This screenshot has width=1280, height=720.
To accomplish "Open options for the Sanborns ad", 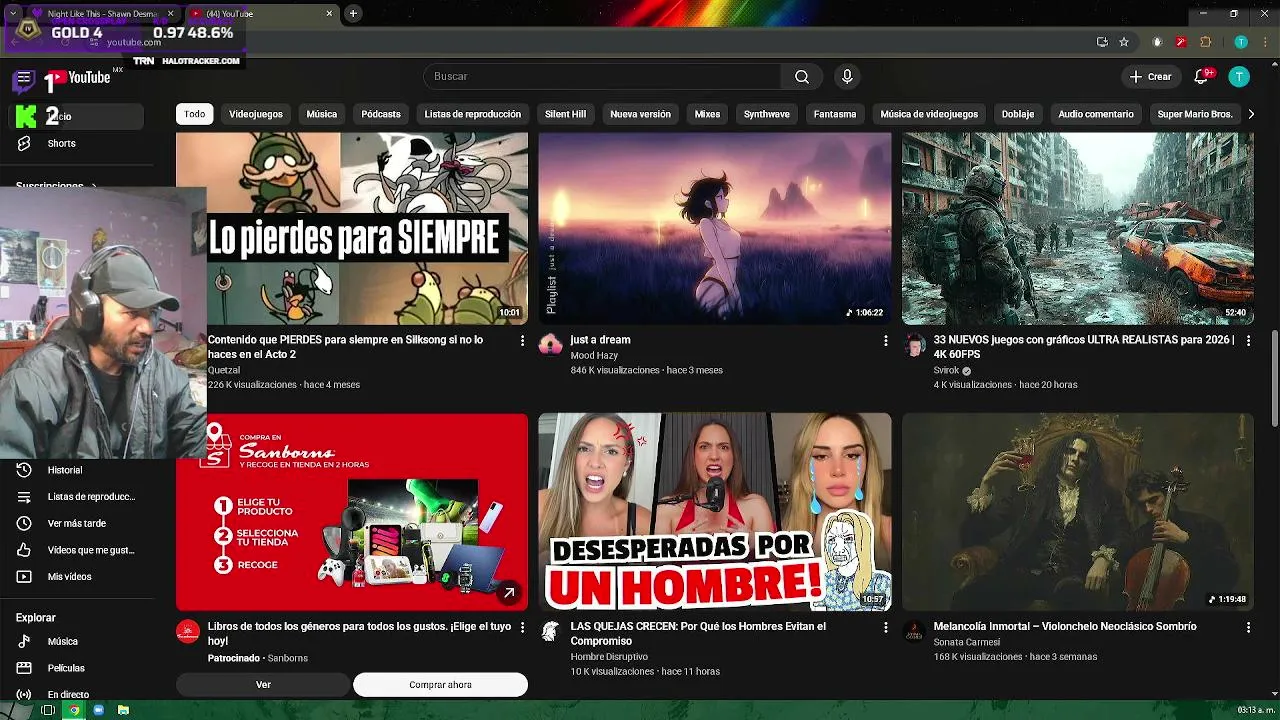I will click(x=522, y=627).
